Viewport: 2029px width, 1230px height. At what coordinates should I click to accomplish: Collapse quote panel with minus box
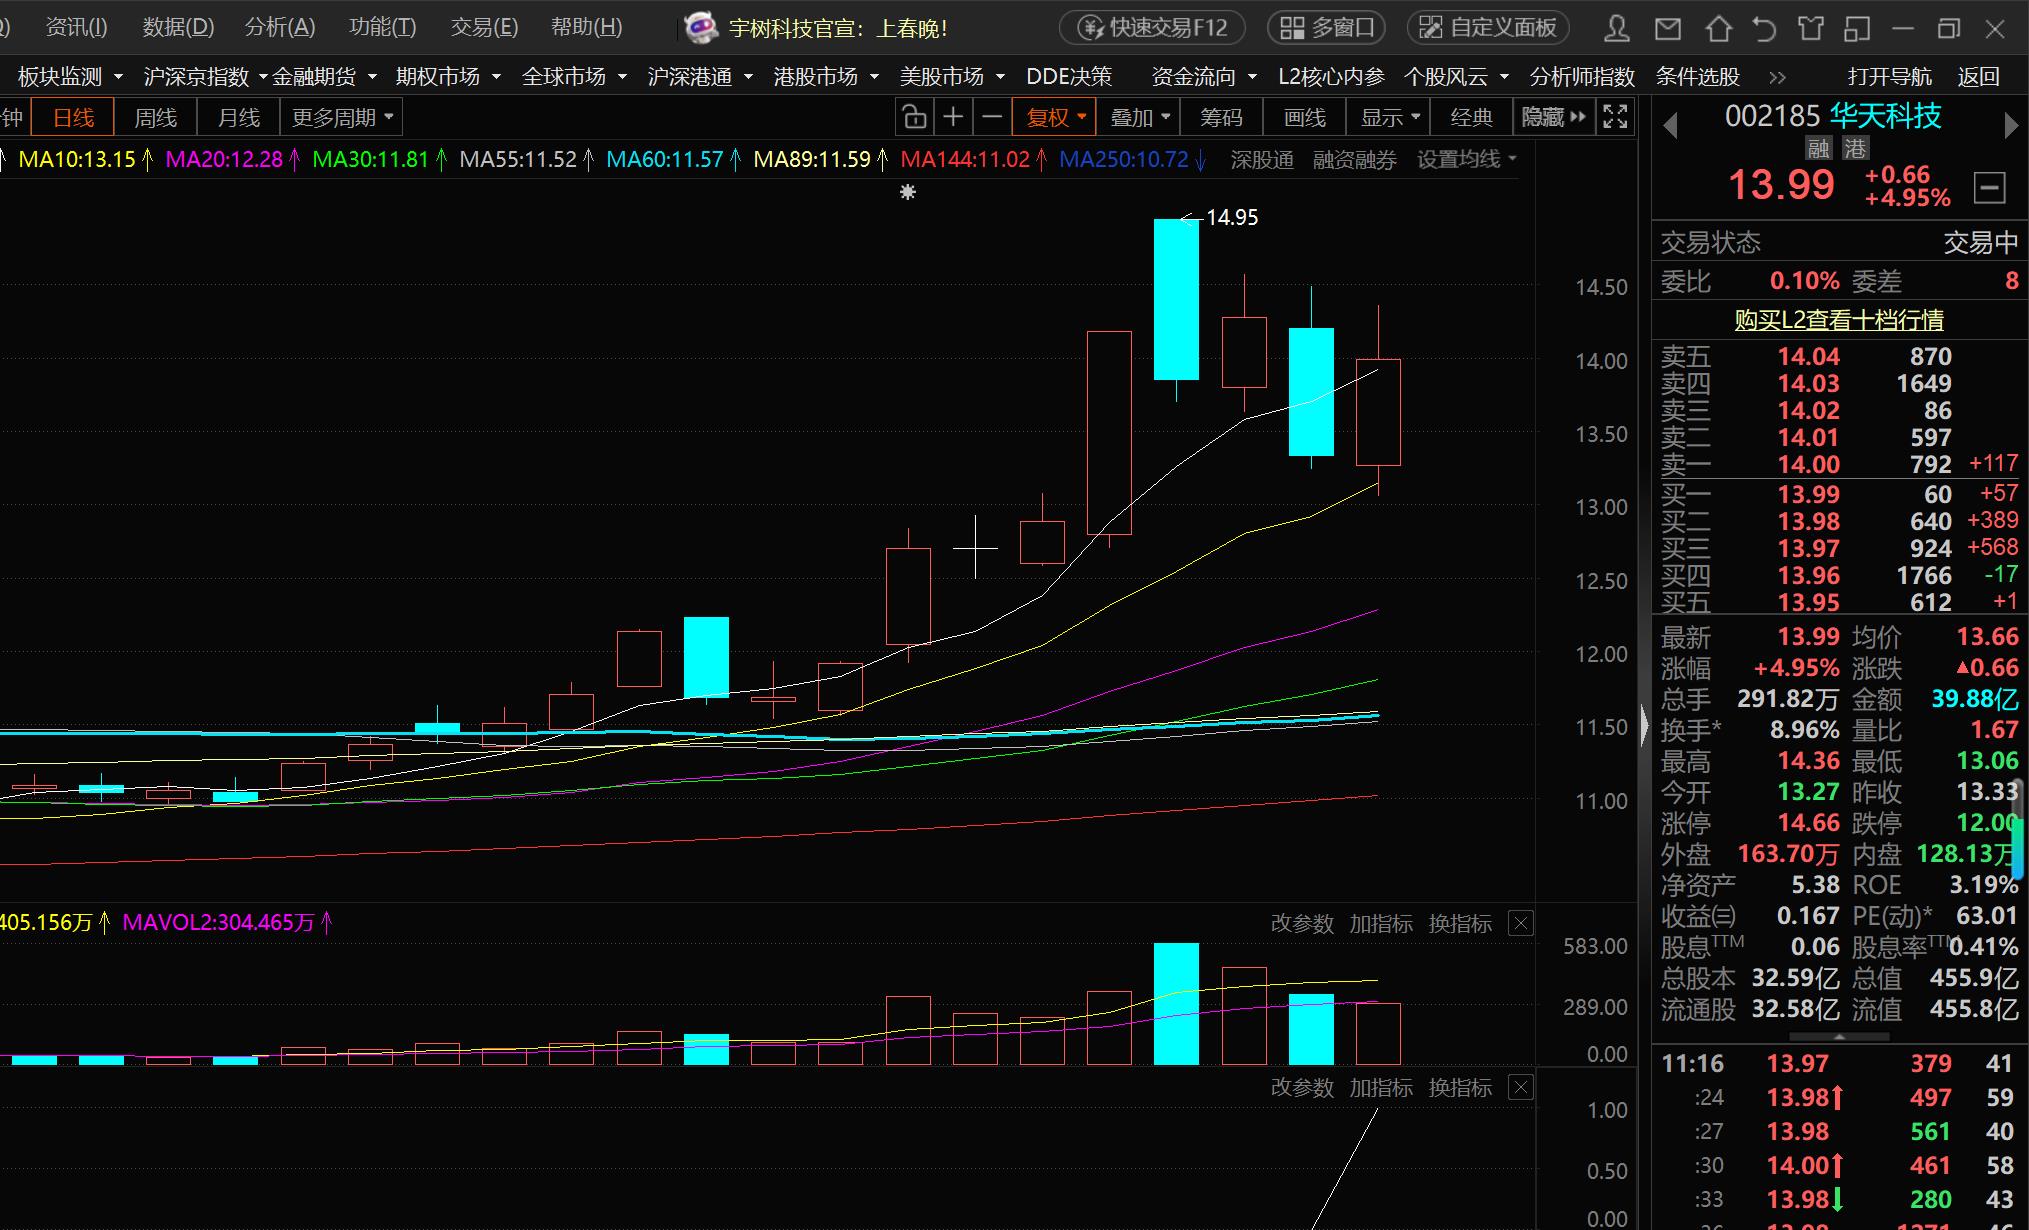[x=1989, y=187]
